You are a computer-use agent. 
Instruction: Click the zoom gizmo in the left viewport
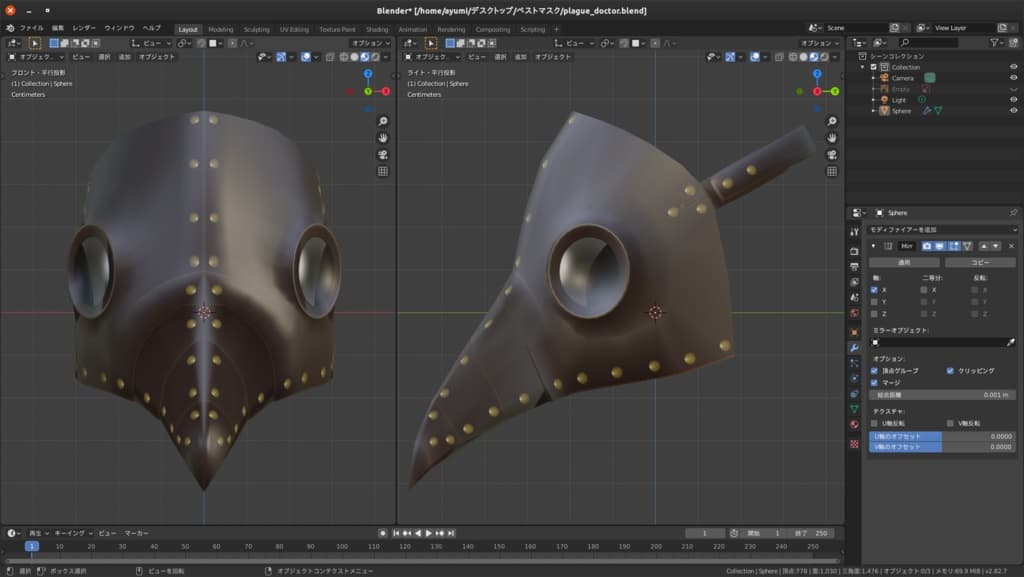pos(383,121)
